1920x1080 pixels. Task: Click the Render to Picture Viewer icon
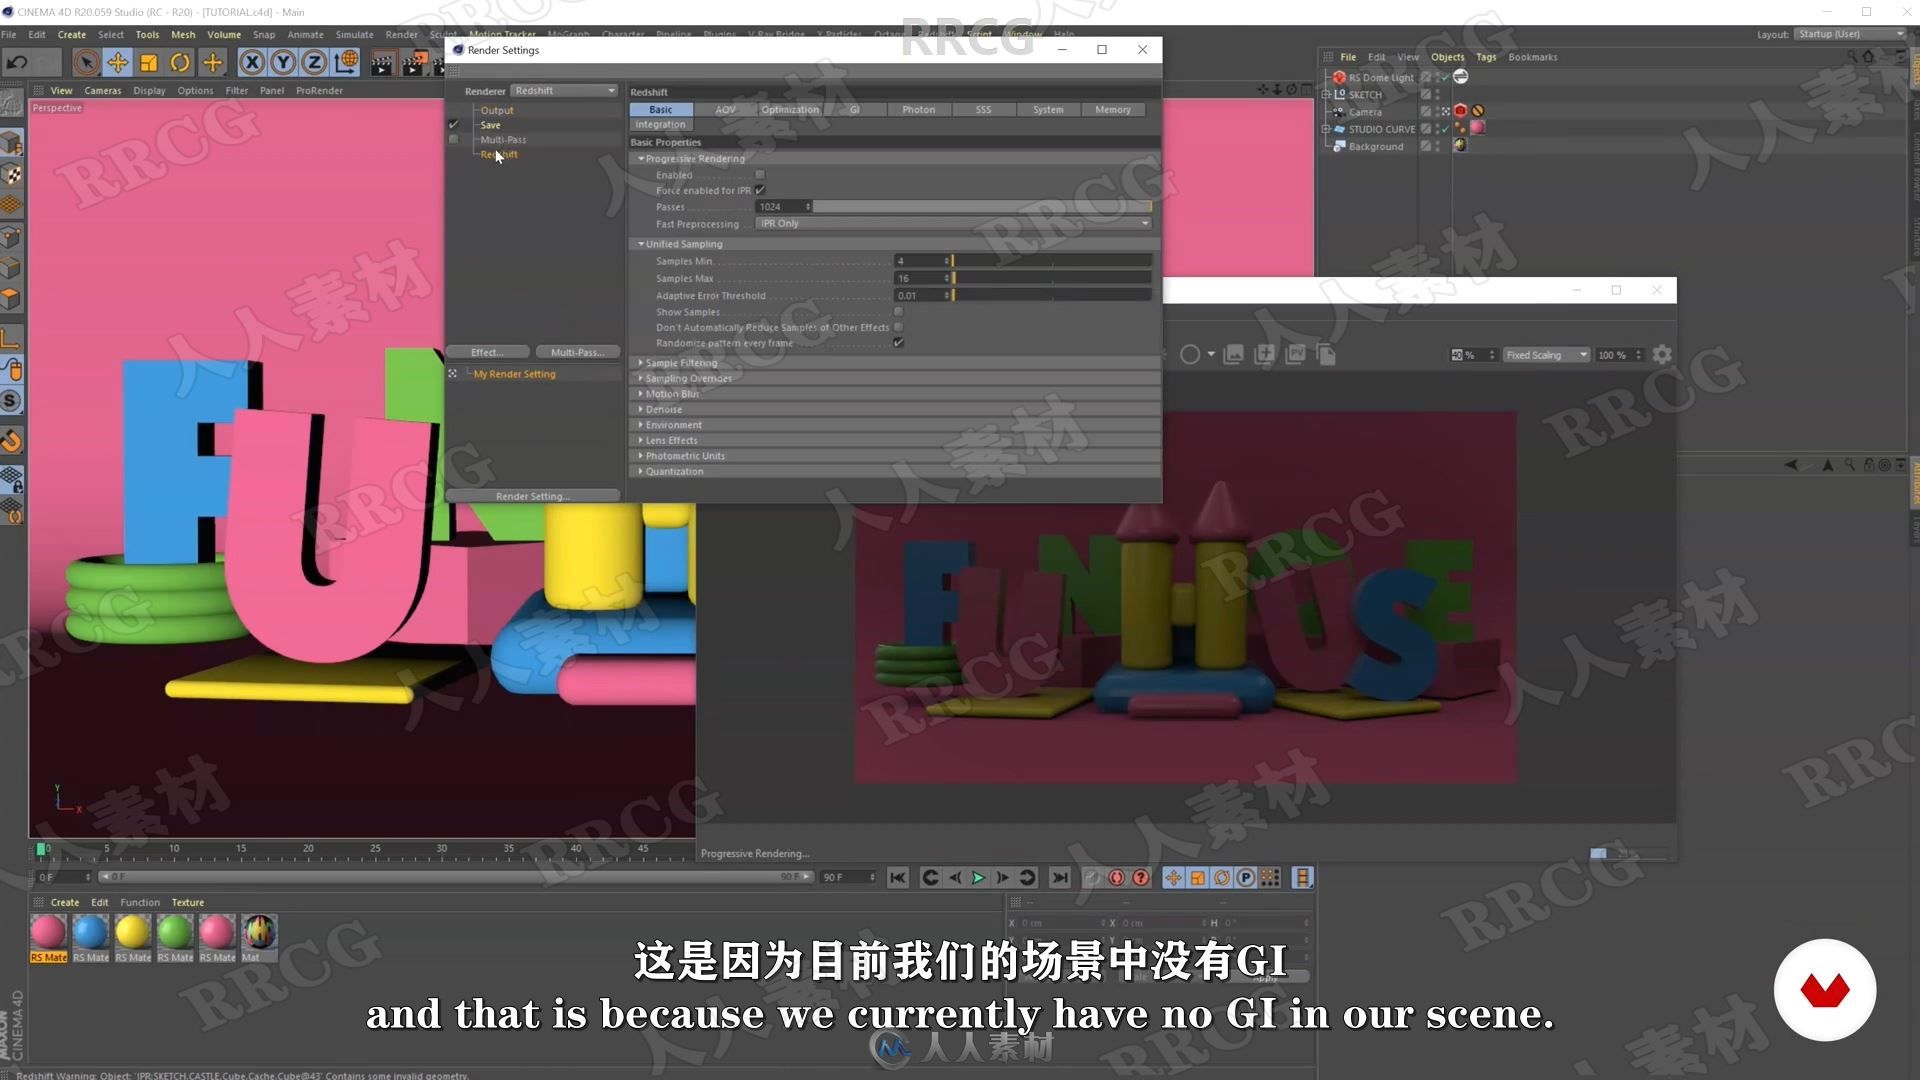pos(414,63)
